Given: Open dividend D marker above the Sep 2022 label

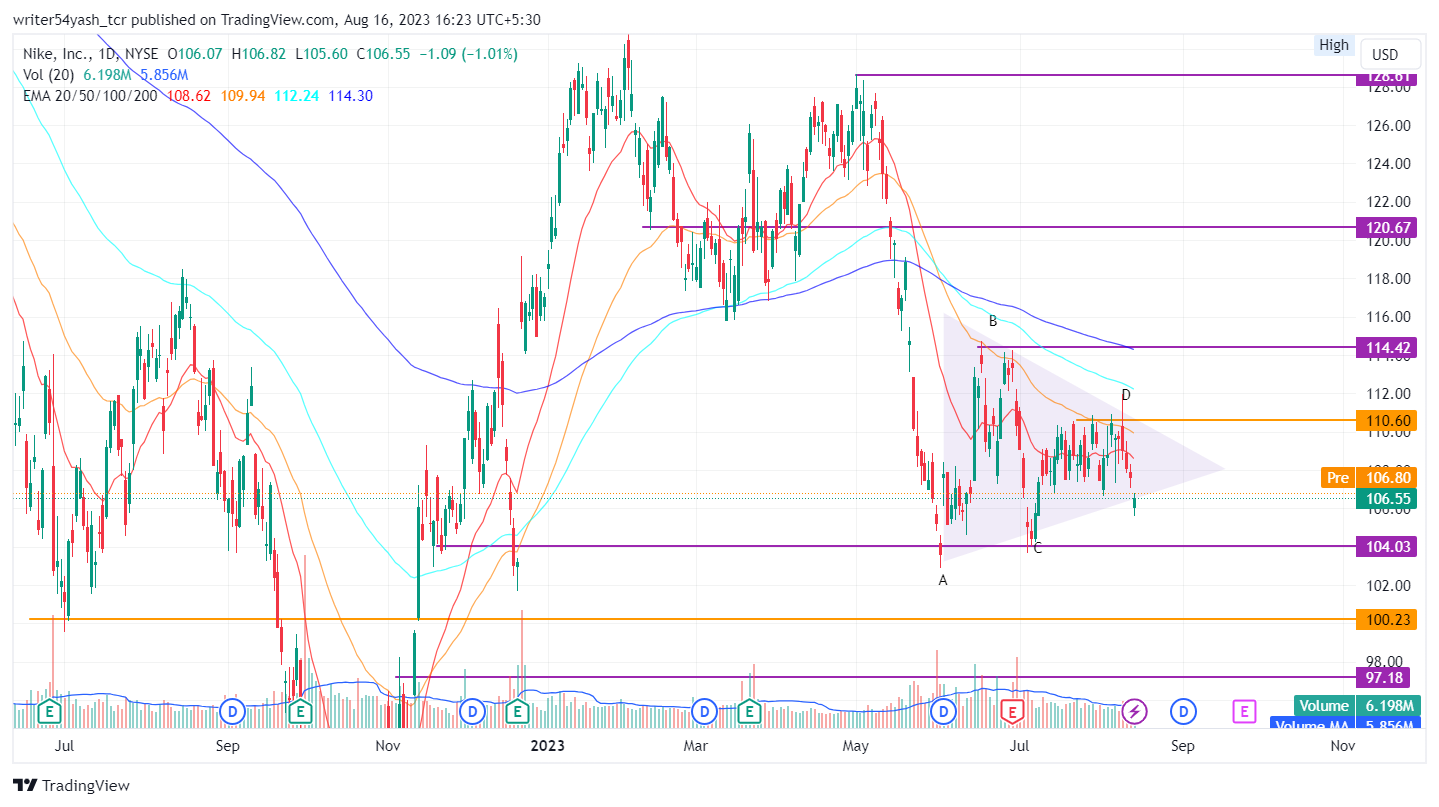Looking at the screenshot, I should pos(233,712).
